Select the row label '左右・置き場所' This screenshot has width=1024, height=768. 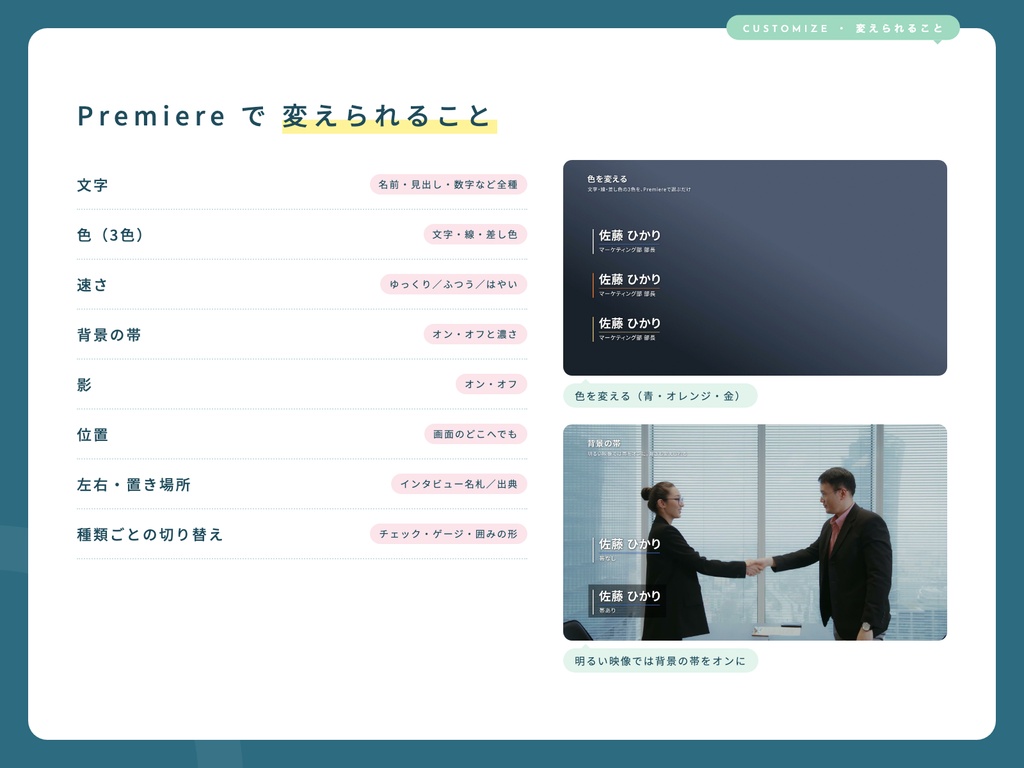click(134, 485)
